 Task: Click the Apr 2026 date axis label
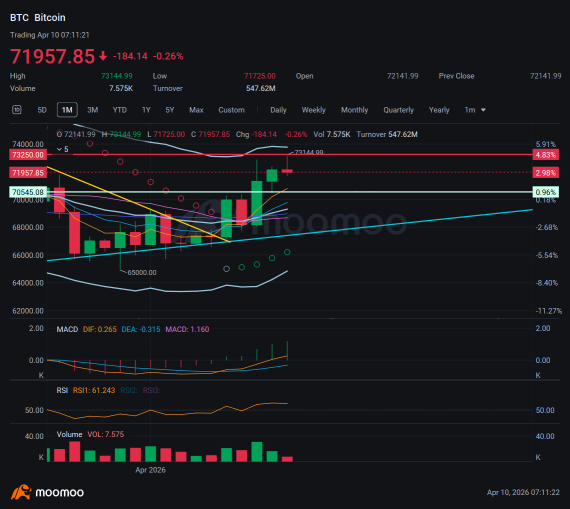coord(150,470)
